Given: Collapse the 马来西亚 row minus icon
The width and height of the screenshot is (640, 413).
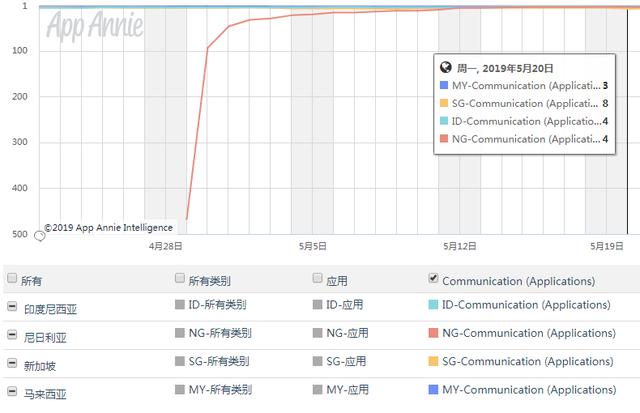Looking at the screenshot, I should [x=12, y=390].
